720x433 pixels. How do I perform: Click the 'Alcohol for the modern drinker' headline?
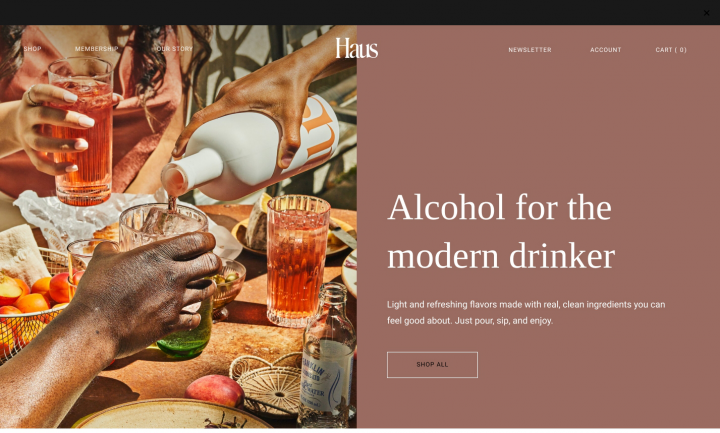tap(501, 231)
